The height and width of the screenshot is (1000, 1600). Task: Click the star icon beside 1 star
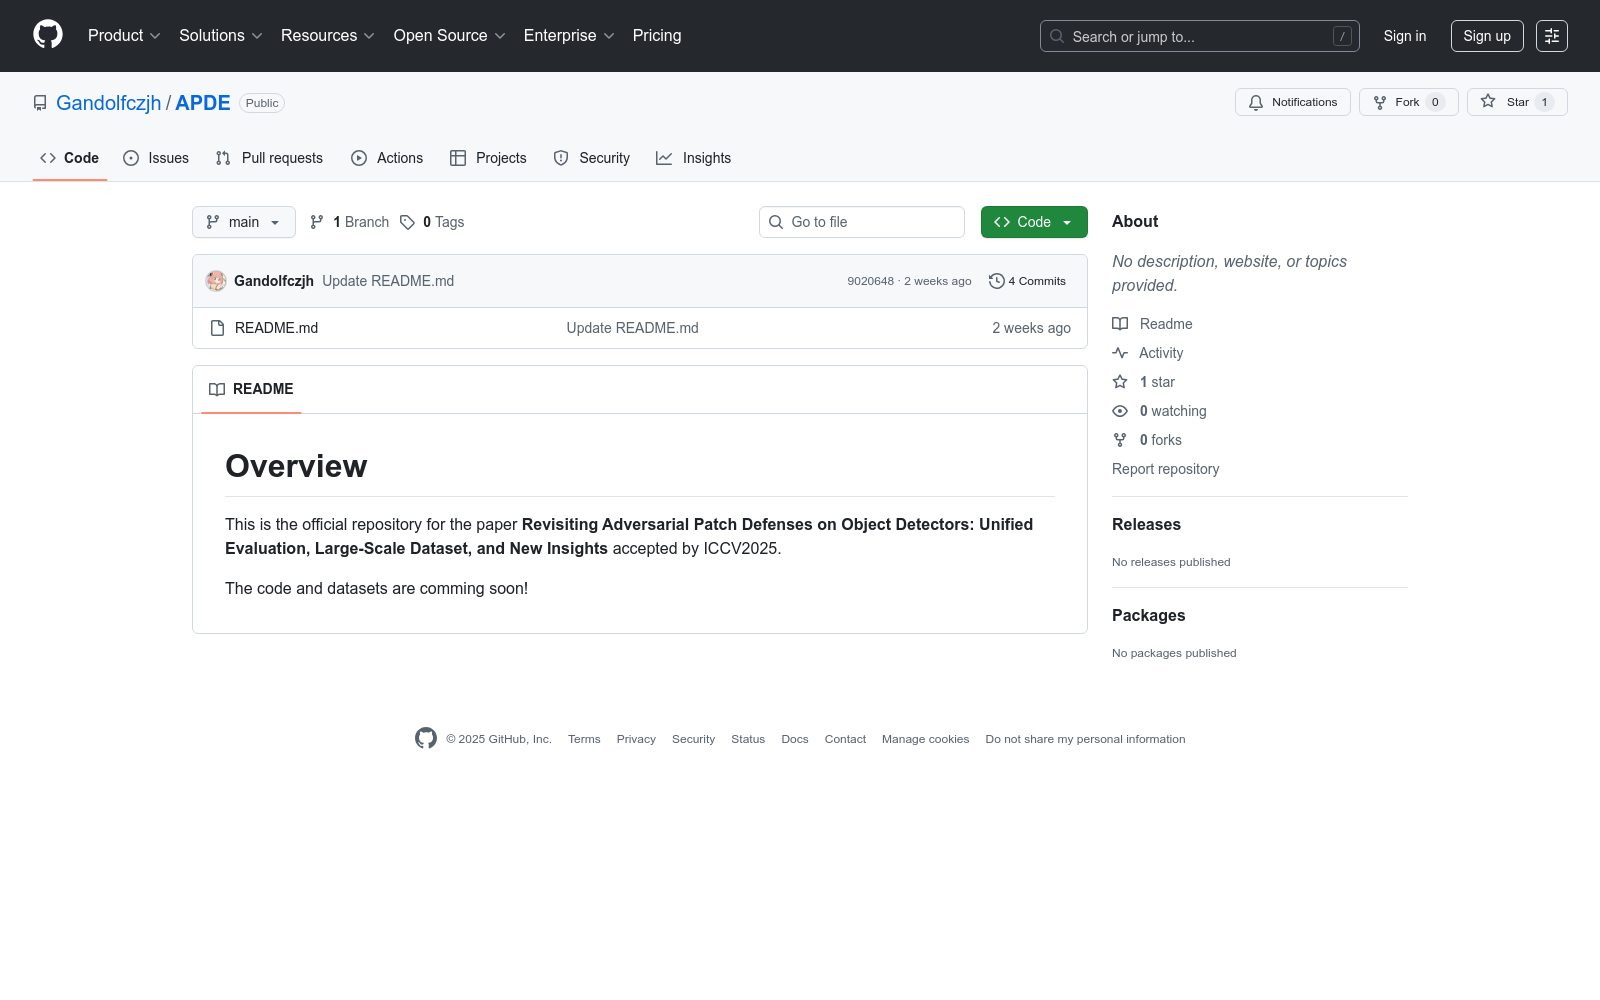(x=1120, y=382)
